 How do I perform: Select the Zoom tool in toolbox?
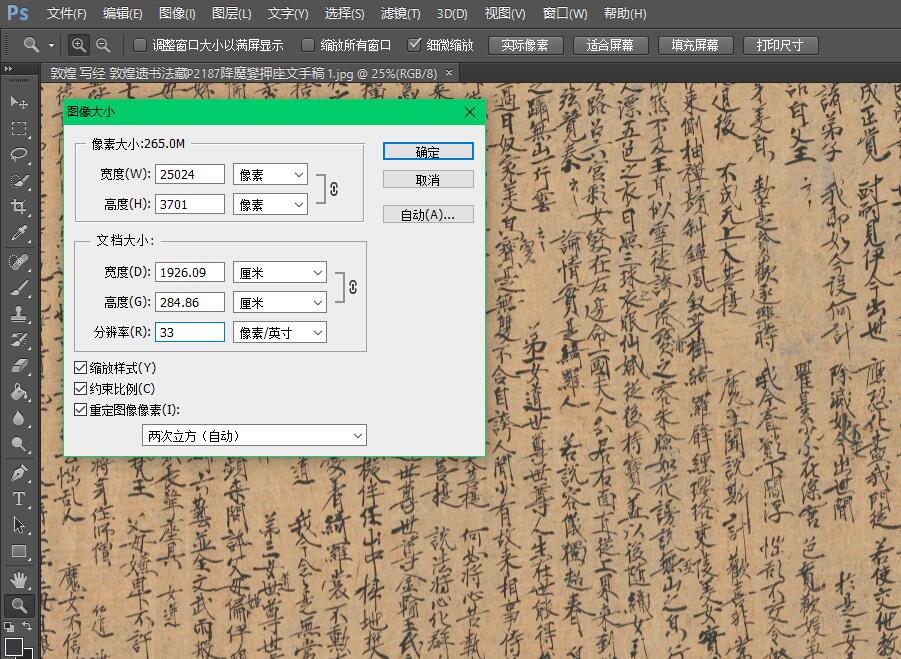click(x=18, y=605)
